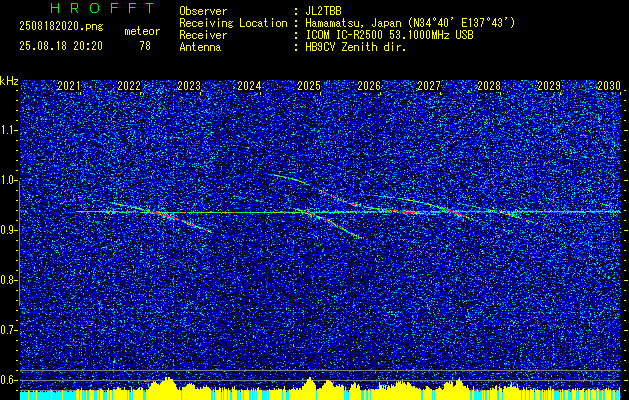629x400 pixels.
Task: Click the yellow signal peak below 2025
Action: pyautogui.click(x=309, y=382)
